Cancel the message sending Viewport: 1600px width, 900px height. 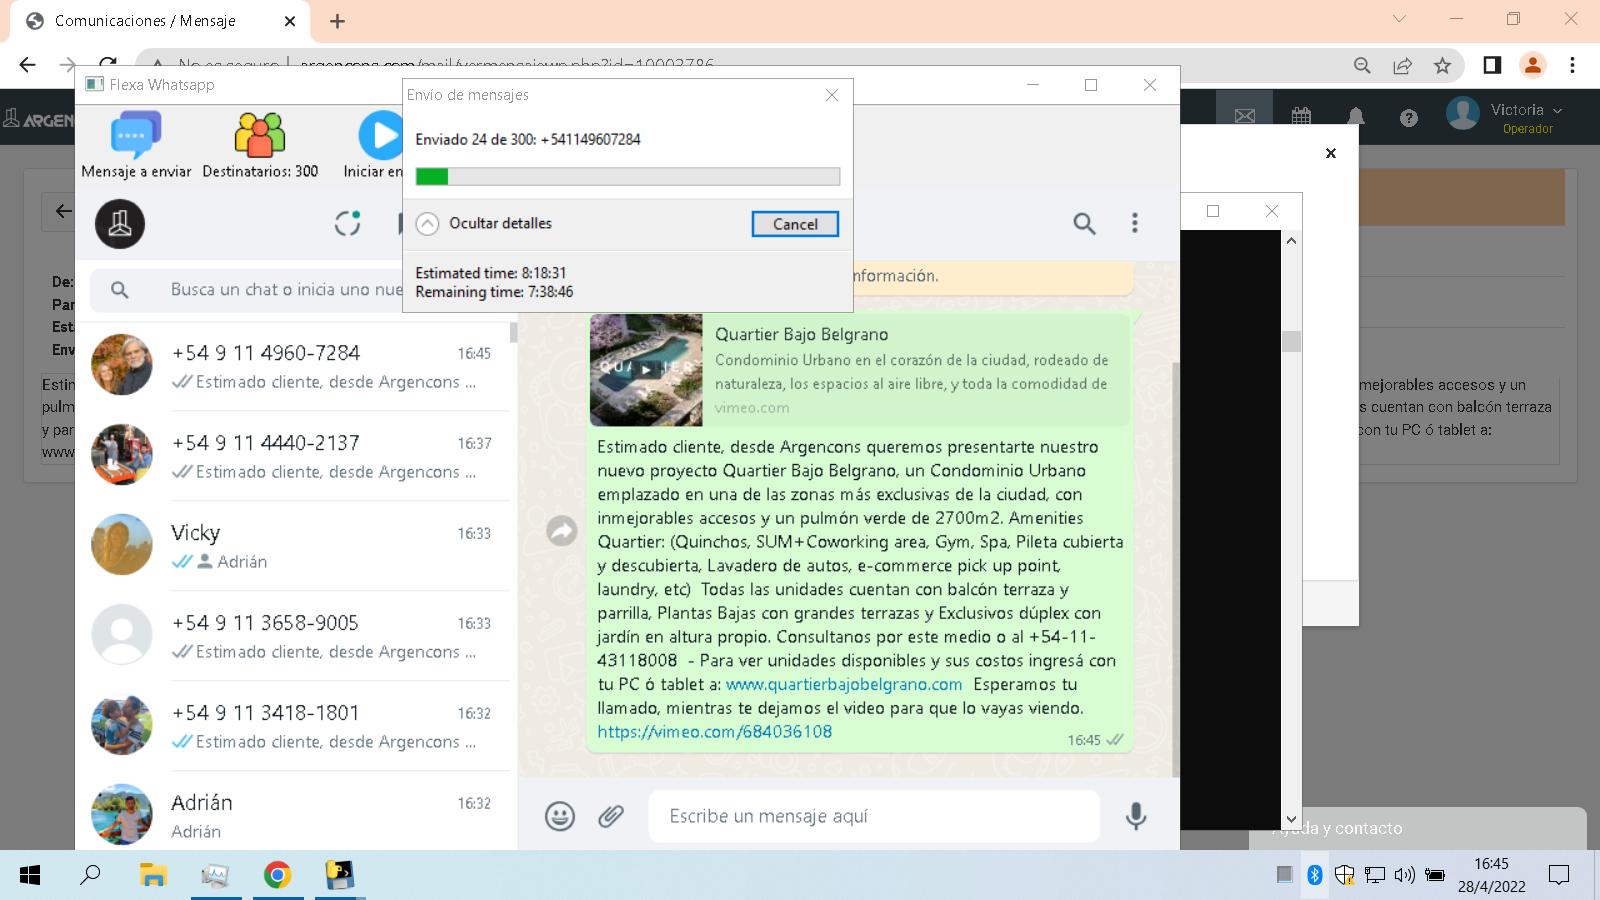pos(795,224)
